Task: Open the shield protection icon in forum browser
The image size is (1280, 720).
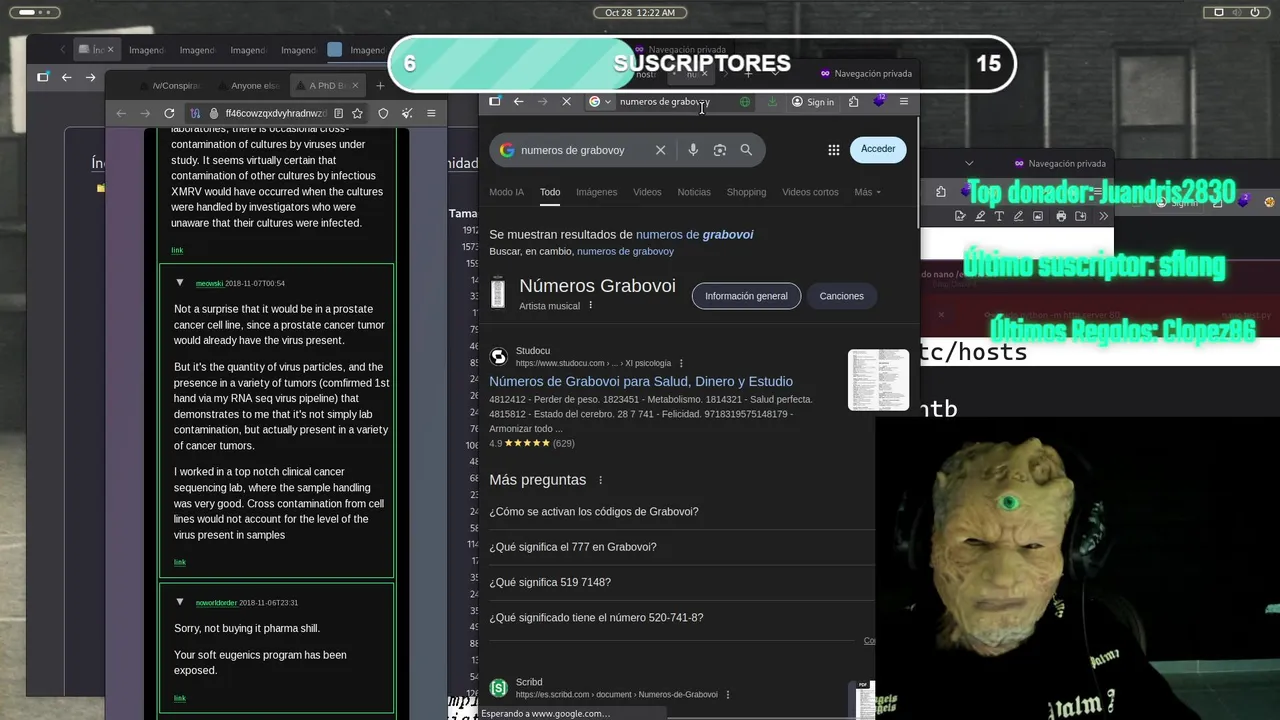Action: click(383, 114)
